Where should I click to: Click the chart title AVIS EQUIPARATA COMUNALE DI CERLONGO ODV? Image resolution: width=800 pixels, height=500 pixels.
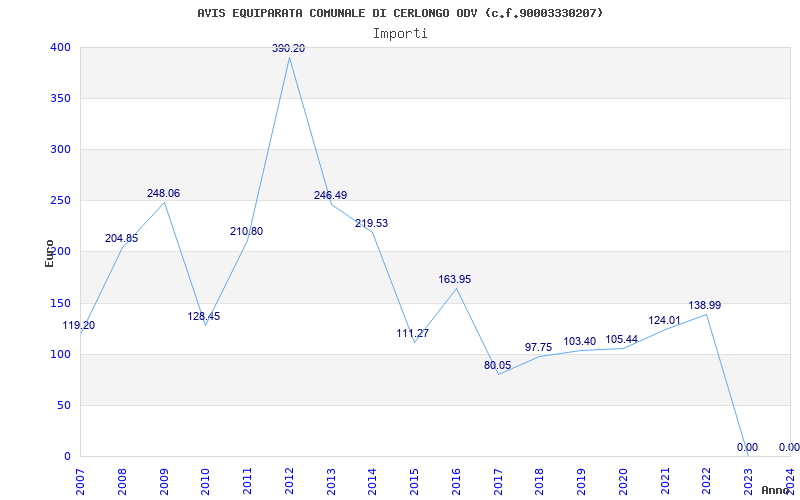click(x=400, y=13)
